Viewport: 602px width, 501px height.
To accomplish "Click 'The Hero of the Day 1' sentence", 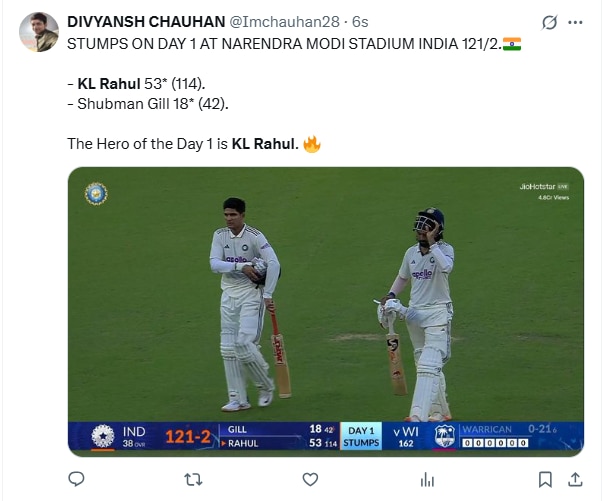I will (x=150, y=143).
